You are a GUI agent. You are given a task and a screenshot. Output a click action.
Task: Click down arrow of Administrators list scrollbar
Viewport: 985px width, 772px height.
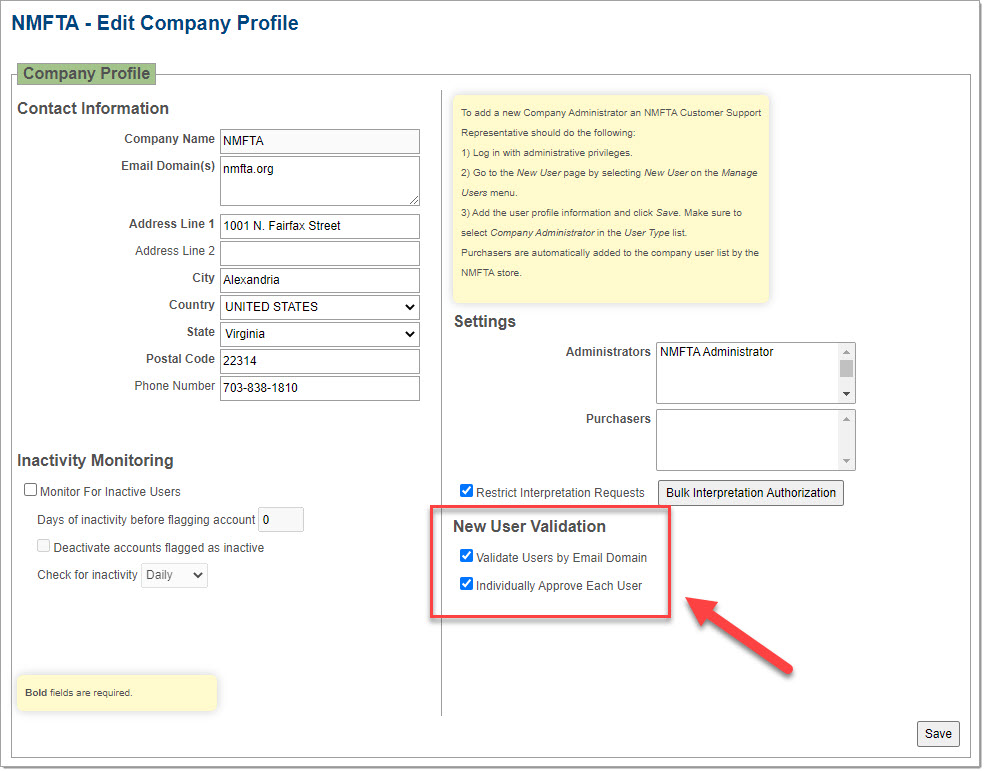coord(848,394)
